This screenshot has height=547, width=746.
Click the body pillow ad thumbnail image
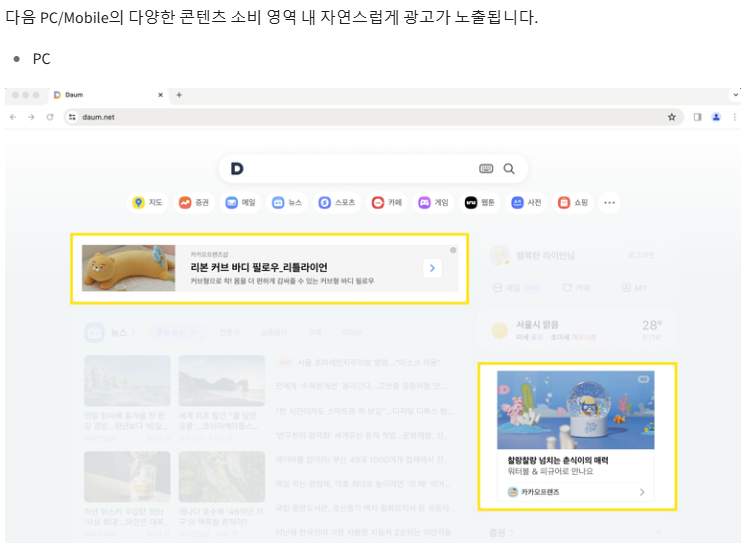pos(128,268)
